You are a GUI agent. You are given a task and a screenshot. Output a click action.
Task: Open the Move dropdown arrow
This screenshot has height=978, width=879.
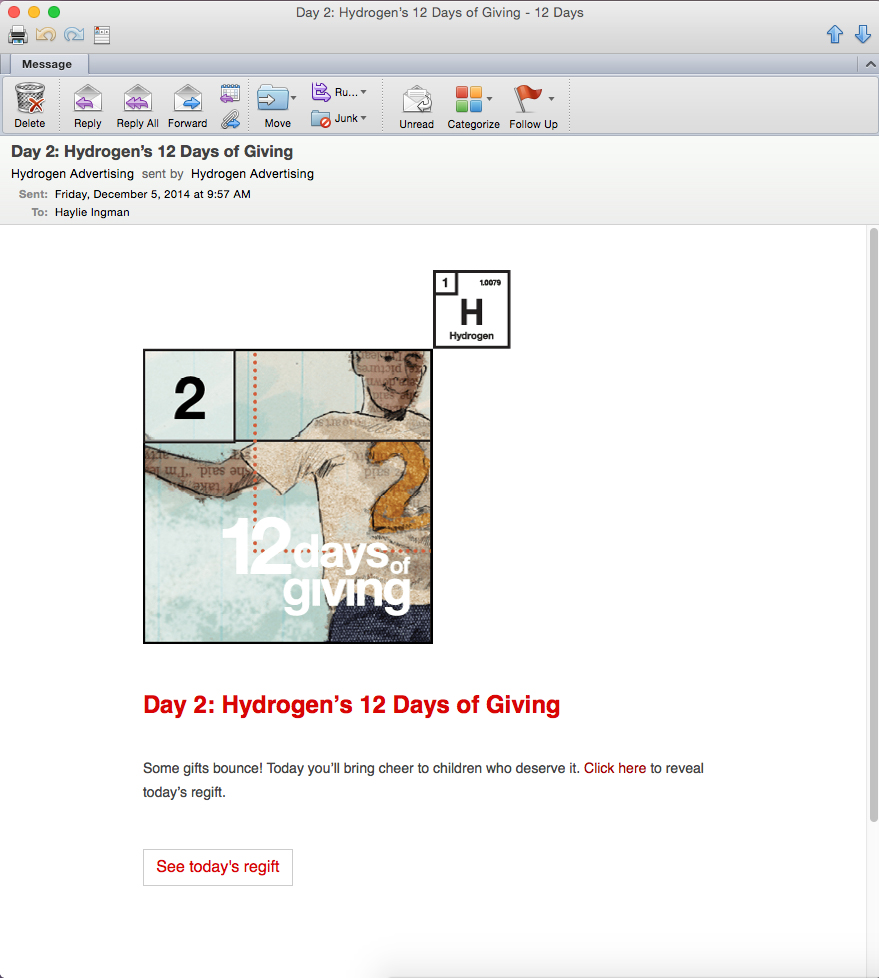click(x=294, y=98)
